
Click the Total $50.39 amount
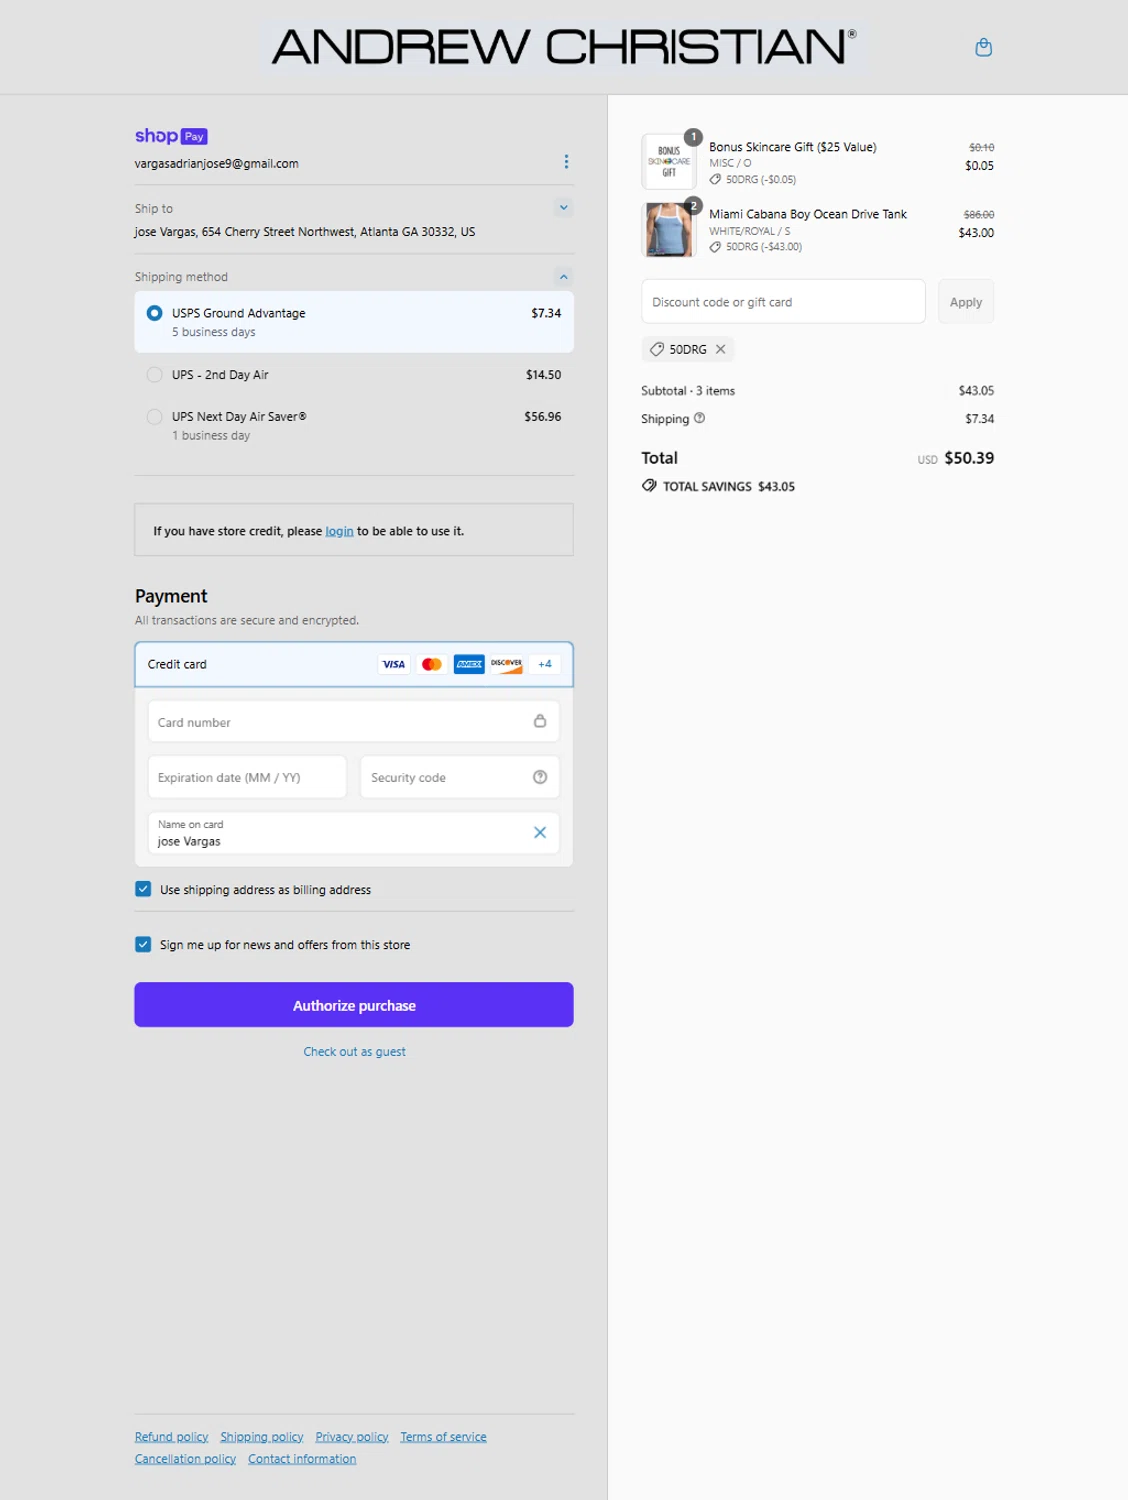coord(969,458)
